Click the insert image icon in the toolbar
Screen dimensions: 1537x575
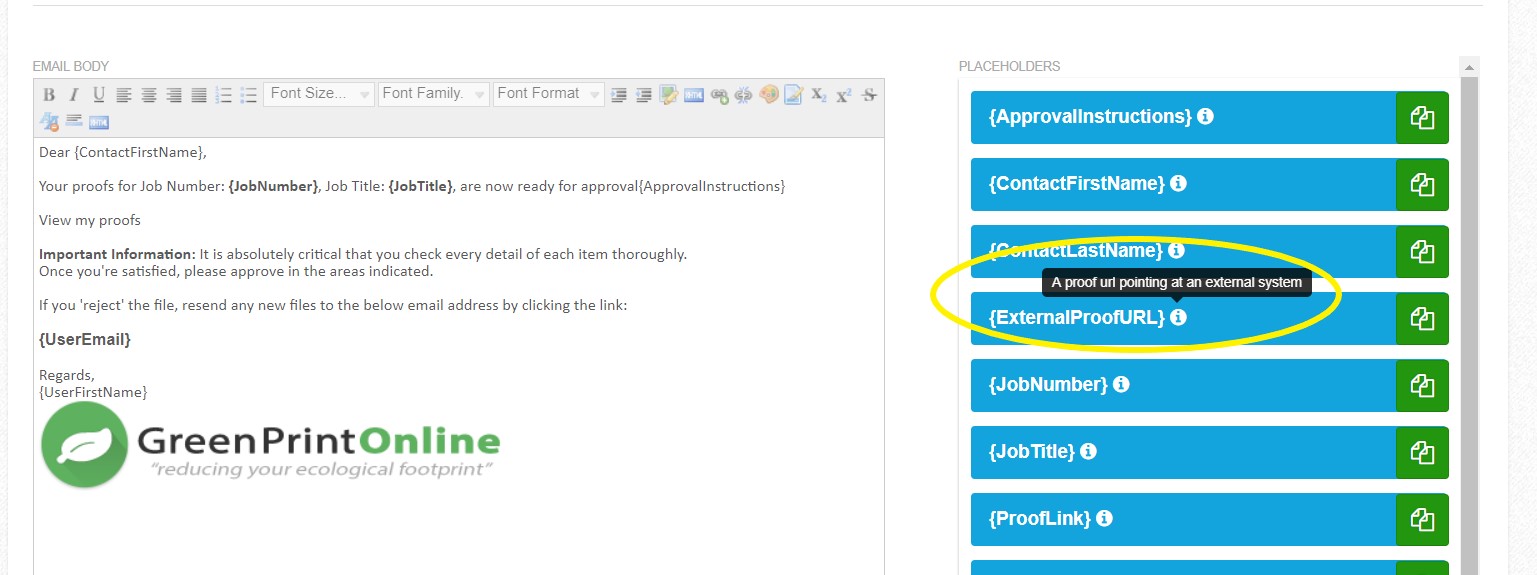click(x=669, y=95)
